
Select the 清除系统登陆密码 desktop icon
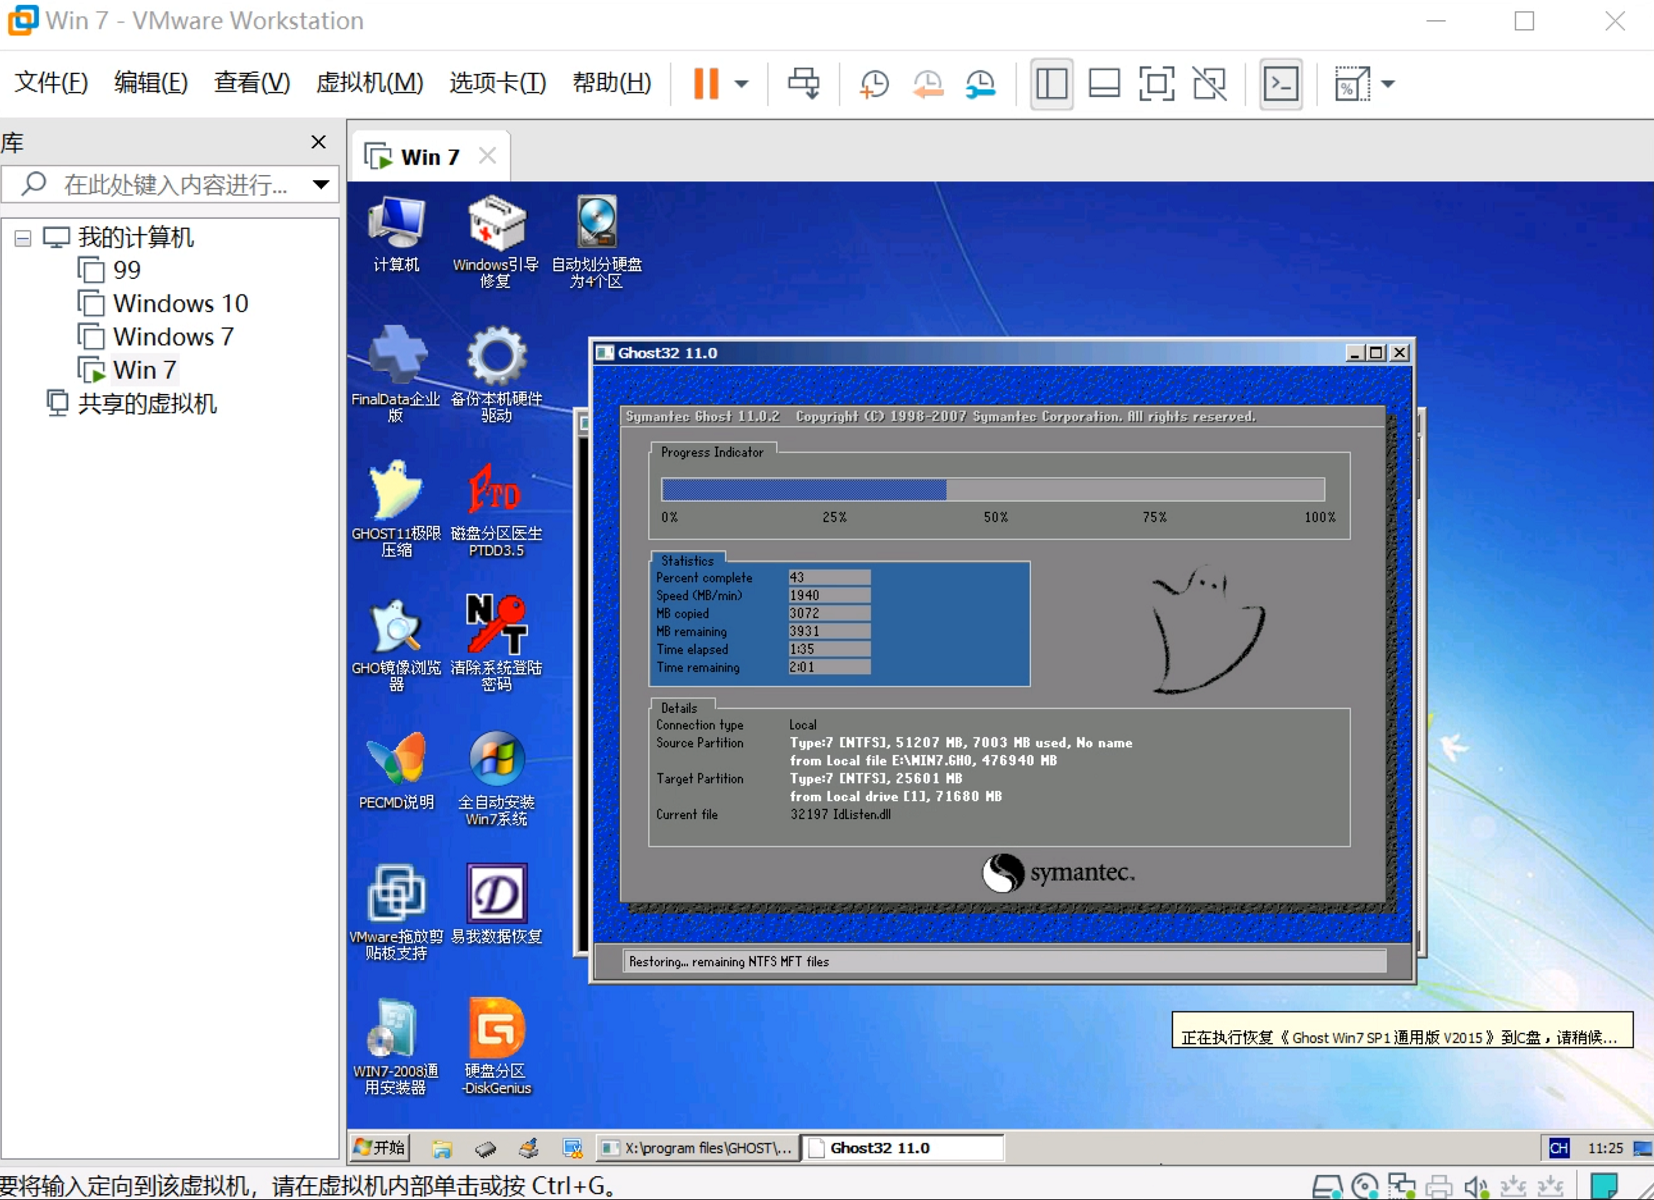(x=496, y=643)
